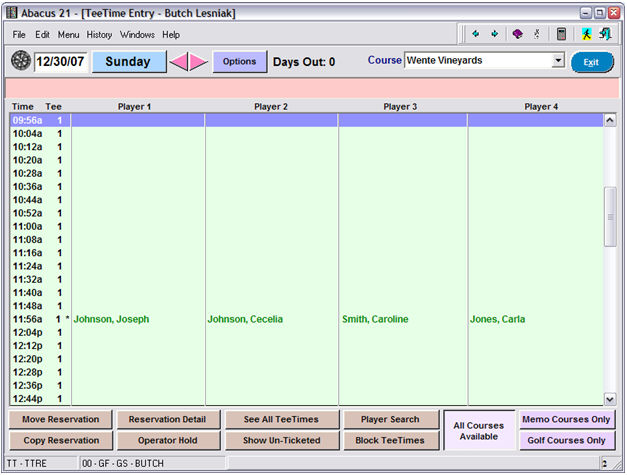
Task: Click the running man toolbar icon
Action: pyautogui.click(x=586, y=34)
